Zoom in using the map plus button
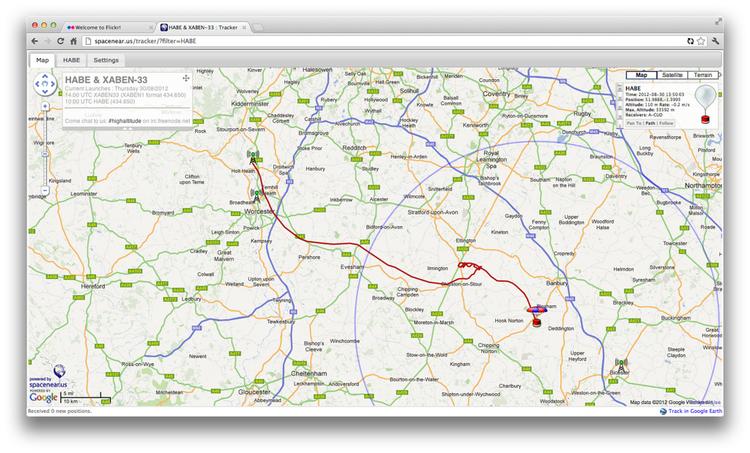Viewport: 750px width, 453px height. (45, 105)
